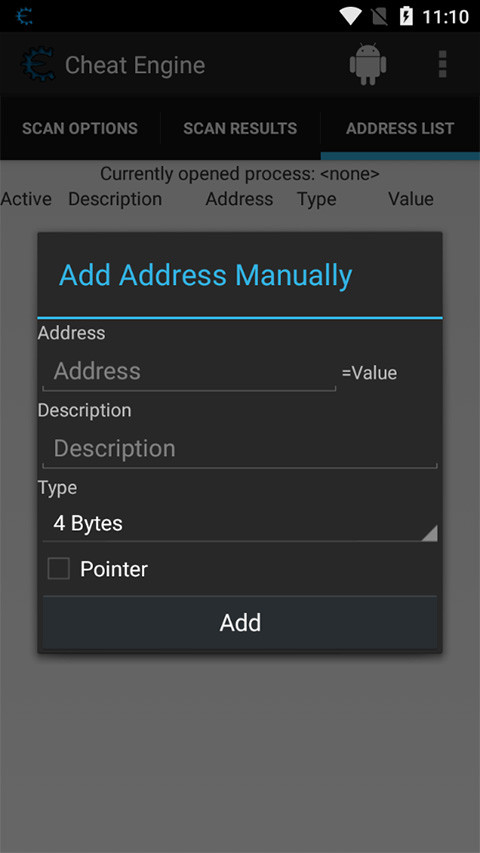Open the 4 Bytes type dropdown
This screenshot has width=480, height=853.
(240, 524)
